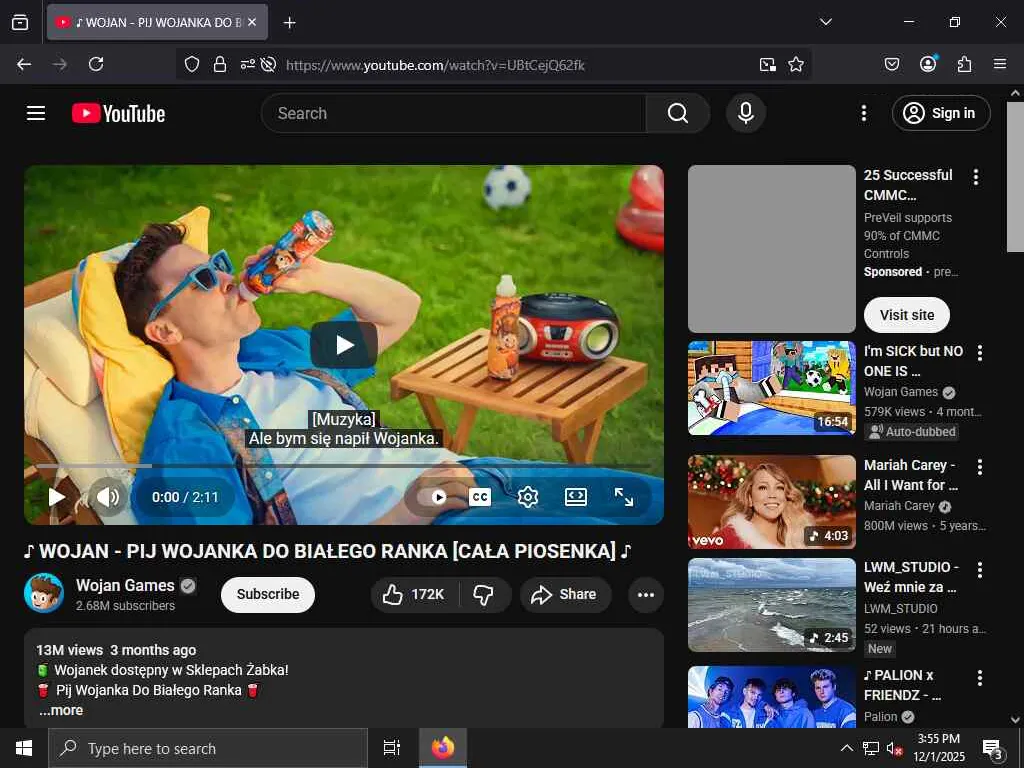Seek on the video progress bar
Screen dimensions: 1024x768
[344, 466]
